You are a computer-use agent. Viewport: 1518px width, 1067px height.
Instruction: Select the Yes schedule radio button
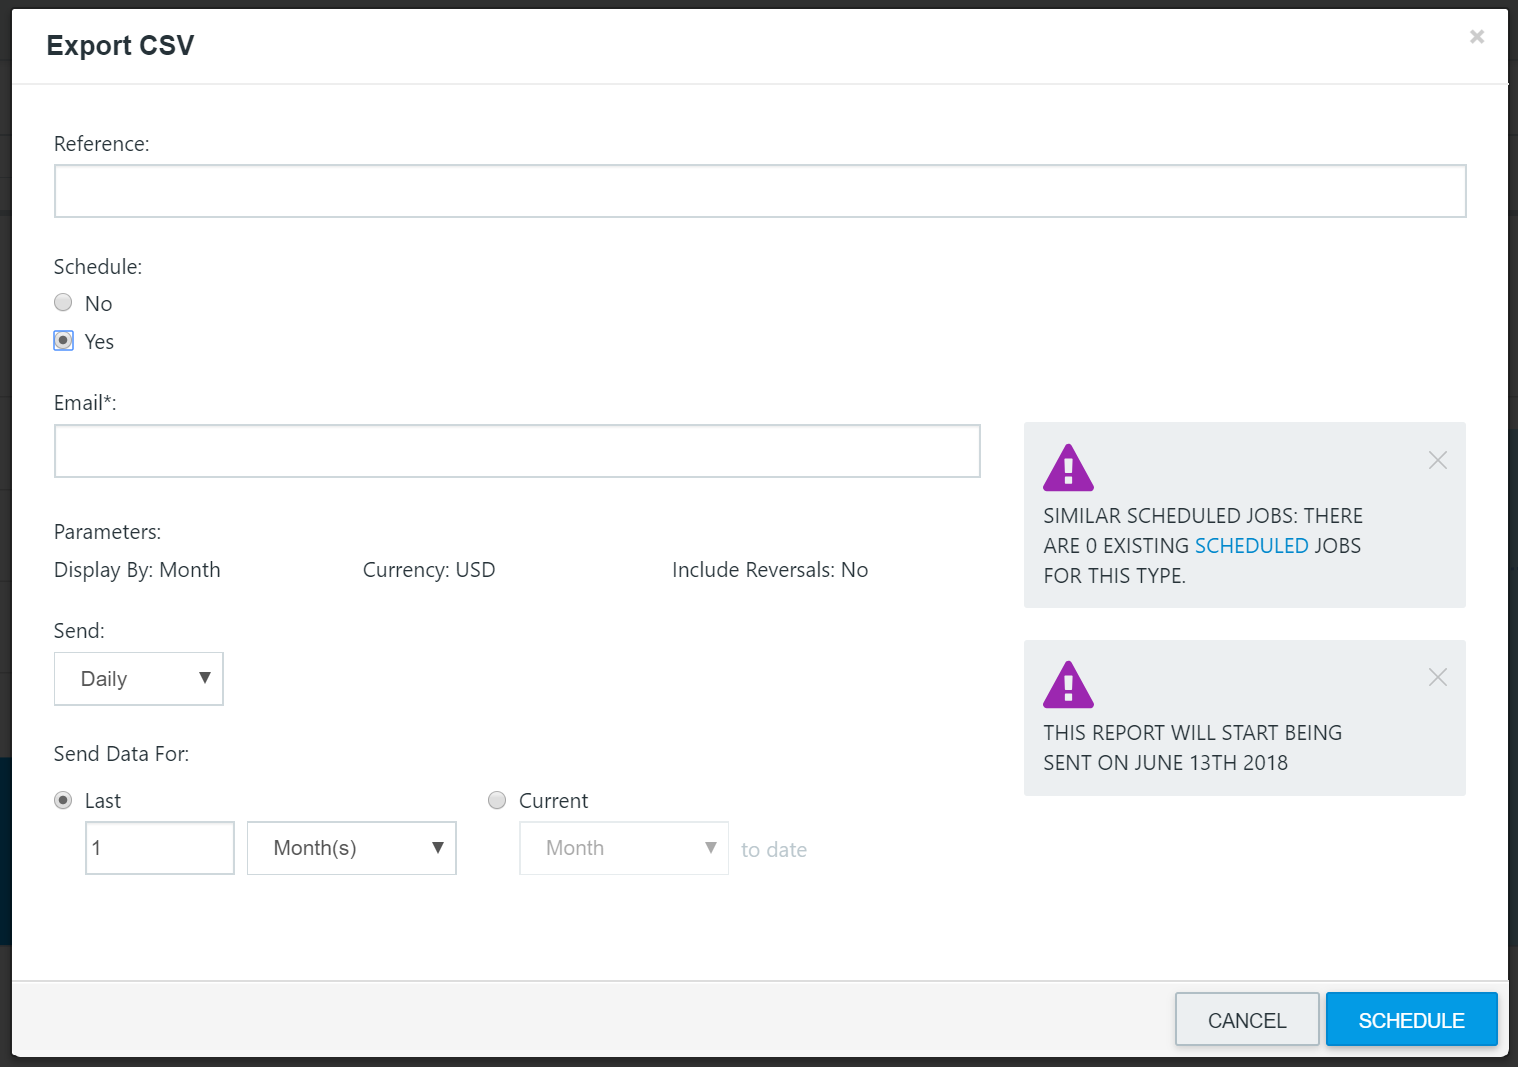[63, 340]
